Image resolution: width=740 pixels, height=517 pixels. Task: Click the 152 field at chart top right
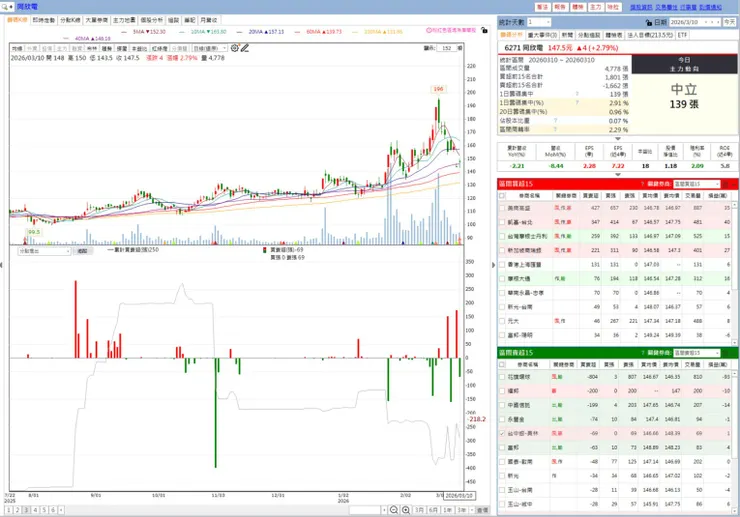coord(446,48)
